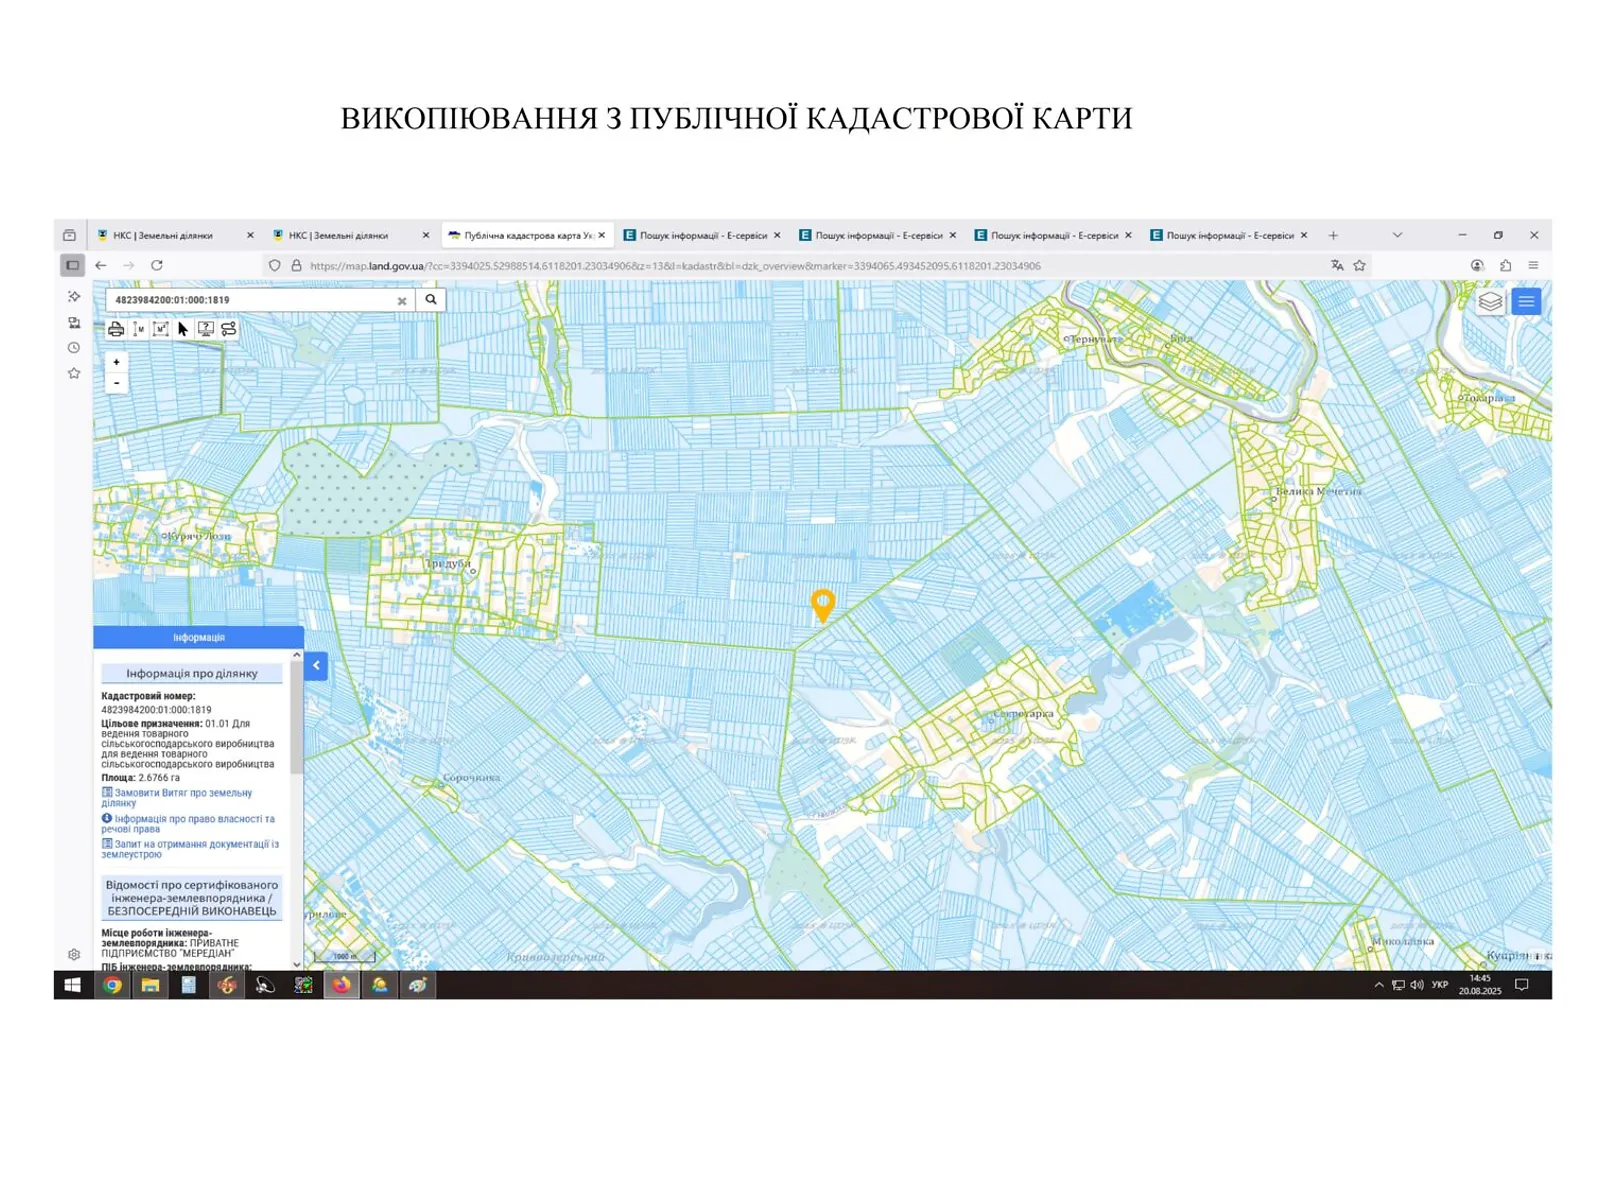The image size is (1600, 1200).
Task: Activate the arrow pointer selection tool
Action: click(183, 329)
